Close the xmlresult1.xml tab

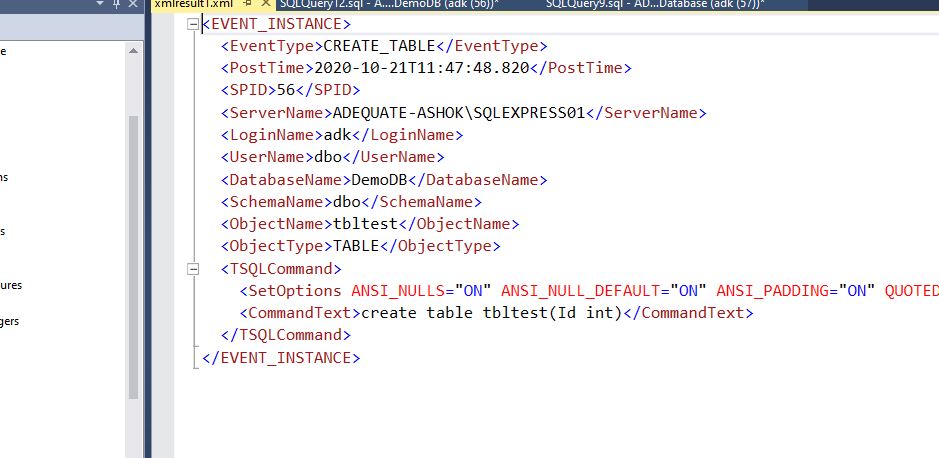(266, 4)
